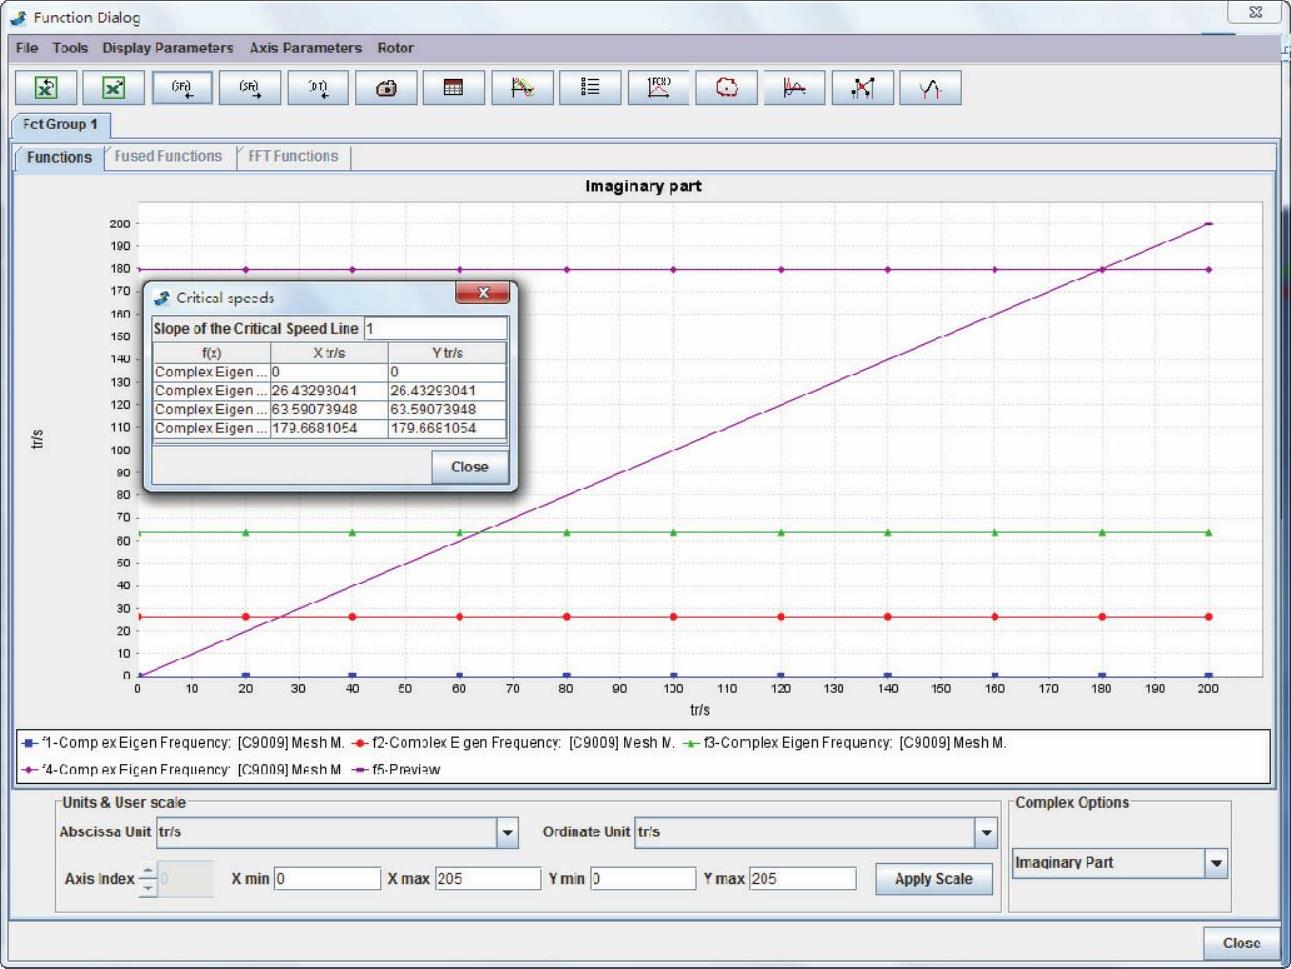Click the Slope of Critical Speed Line field
This screenshot has width=1291, height=969.
pos(434,329)
